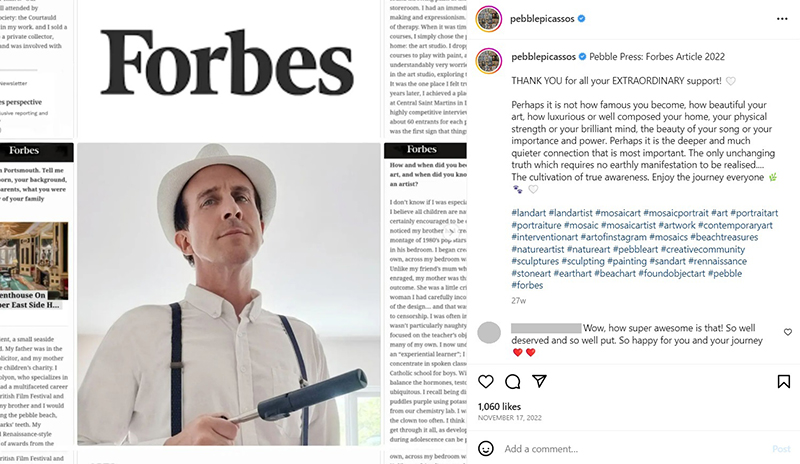Open comment speech bubble icon

[x=512, y=381]
